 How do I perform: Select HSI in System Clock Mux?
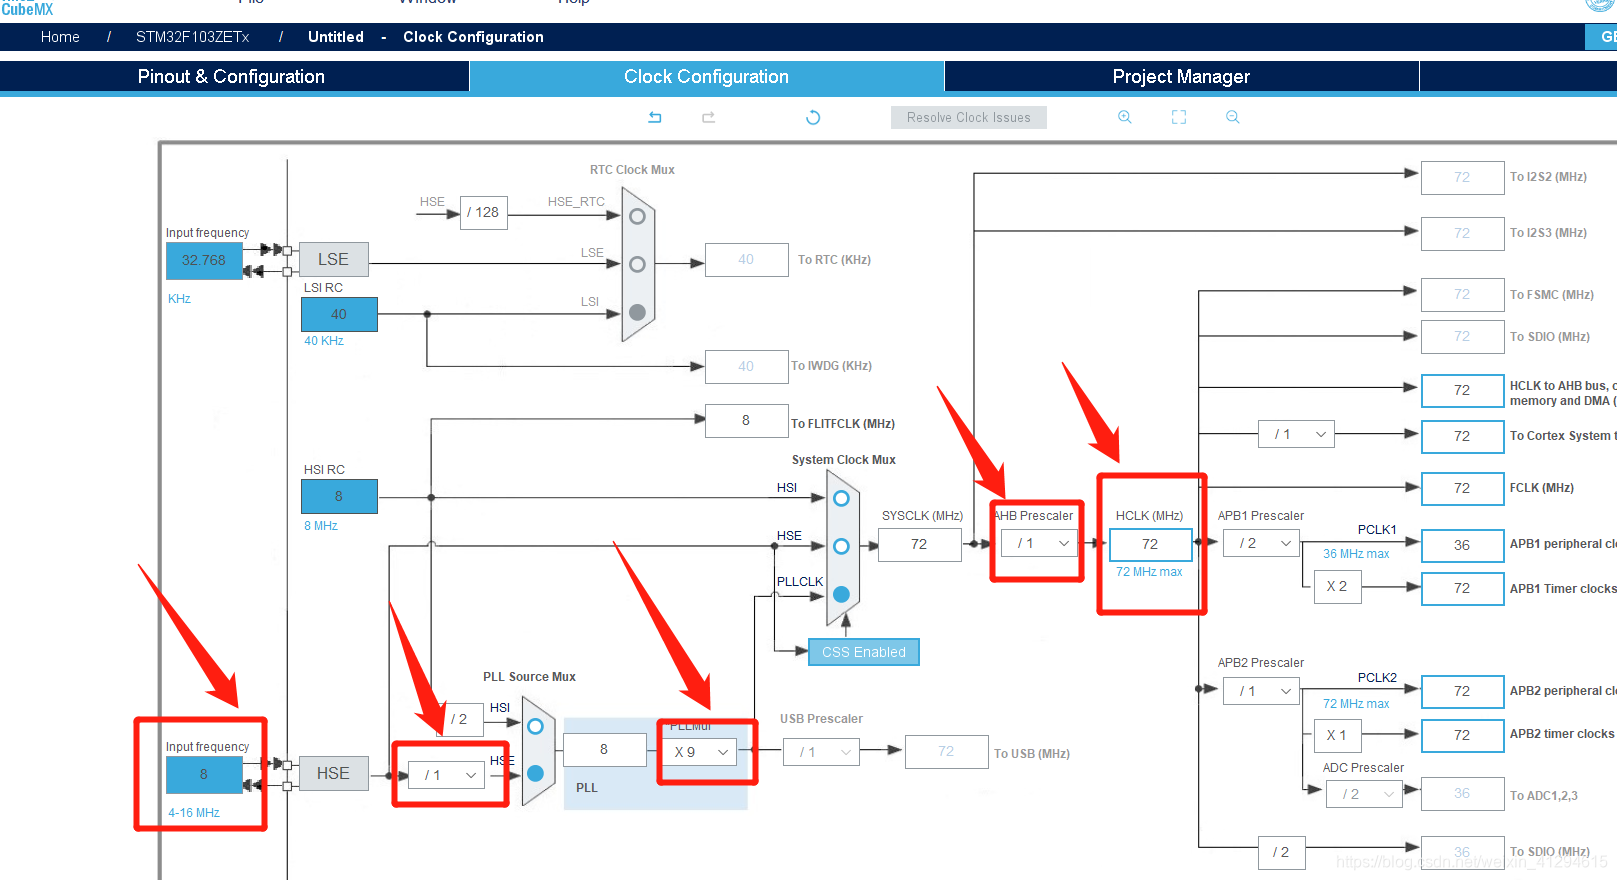(841, 498)
